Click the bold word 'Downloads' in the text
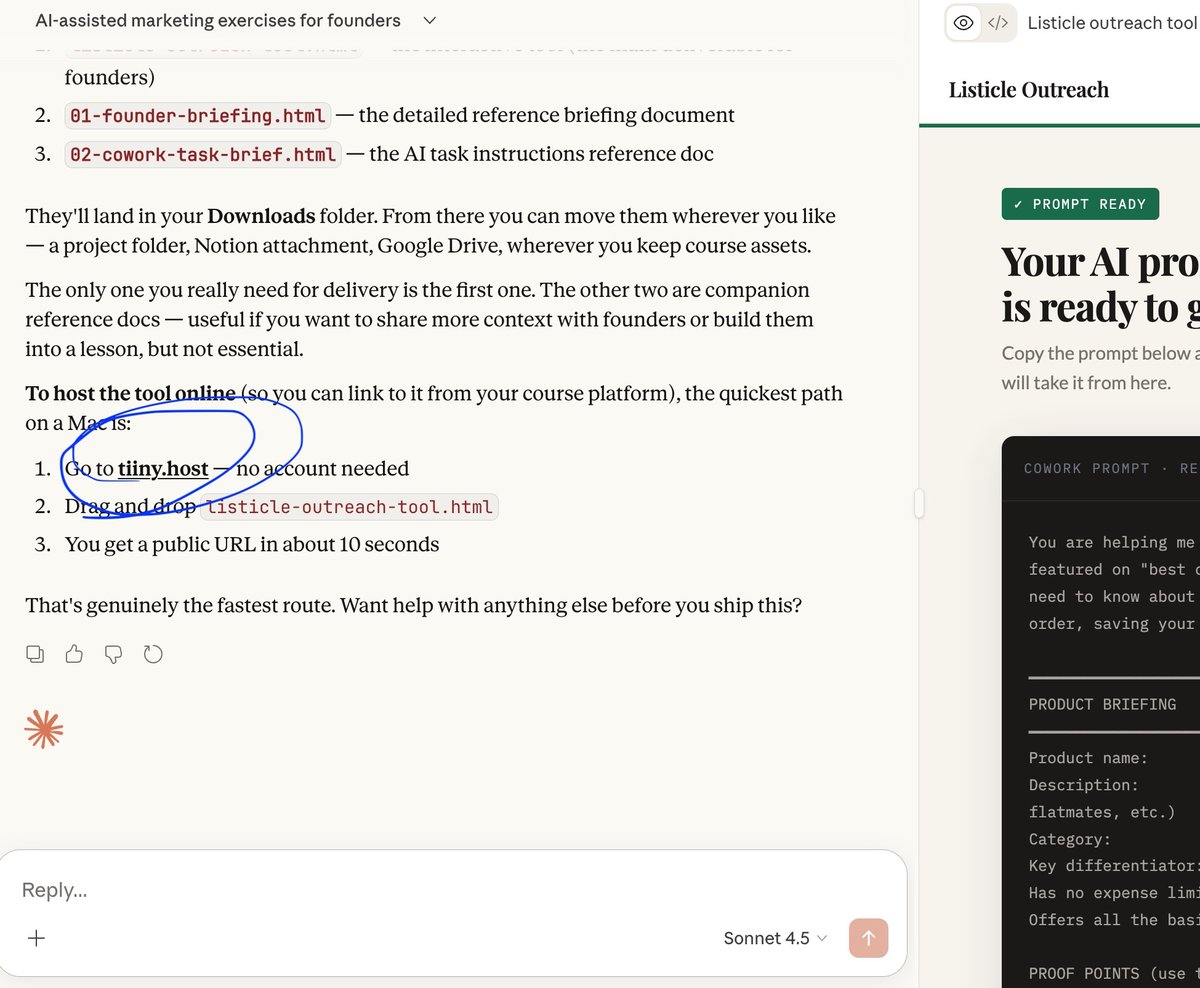Image resolution: width=1200 pixels, height=988 pixels. point(261,215)
